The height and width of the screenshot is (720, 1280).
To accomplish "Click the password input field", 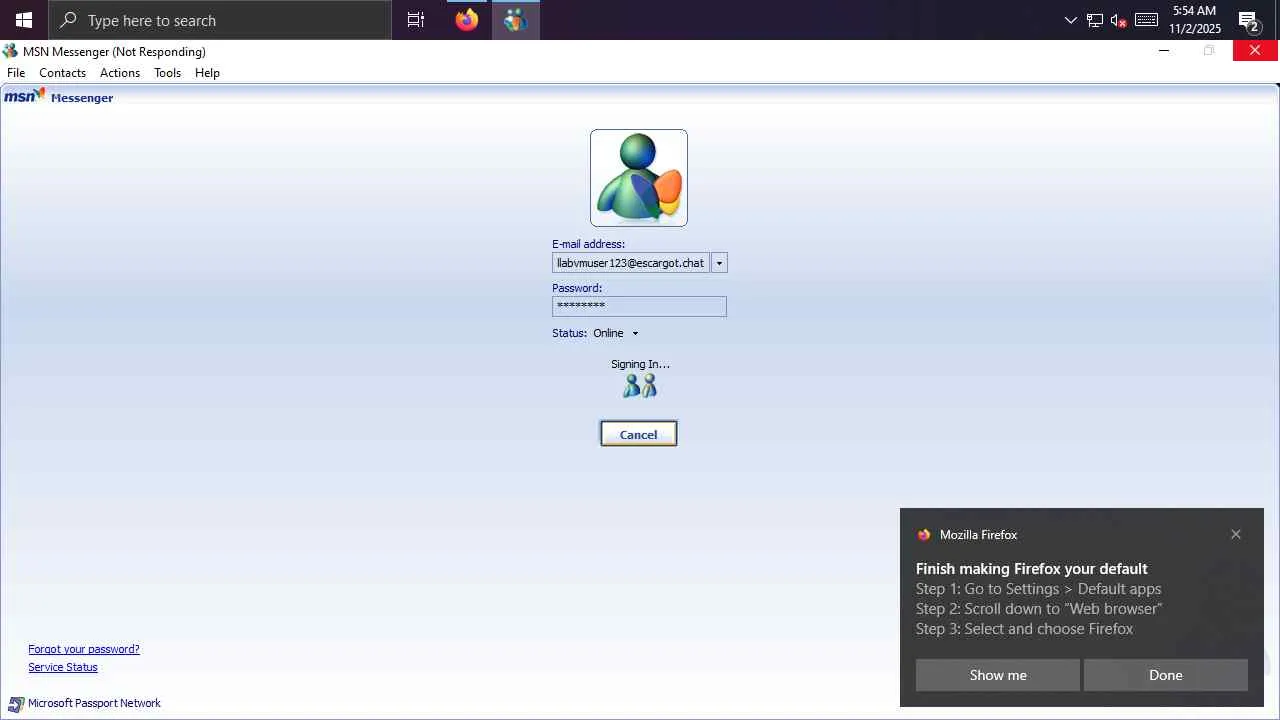I will pyautogui.click(x=639, y=306).
